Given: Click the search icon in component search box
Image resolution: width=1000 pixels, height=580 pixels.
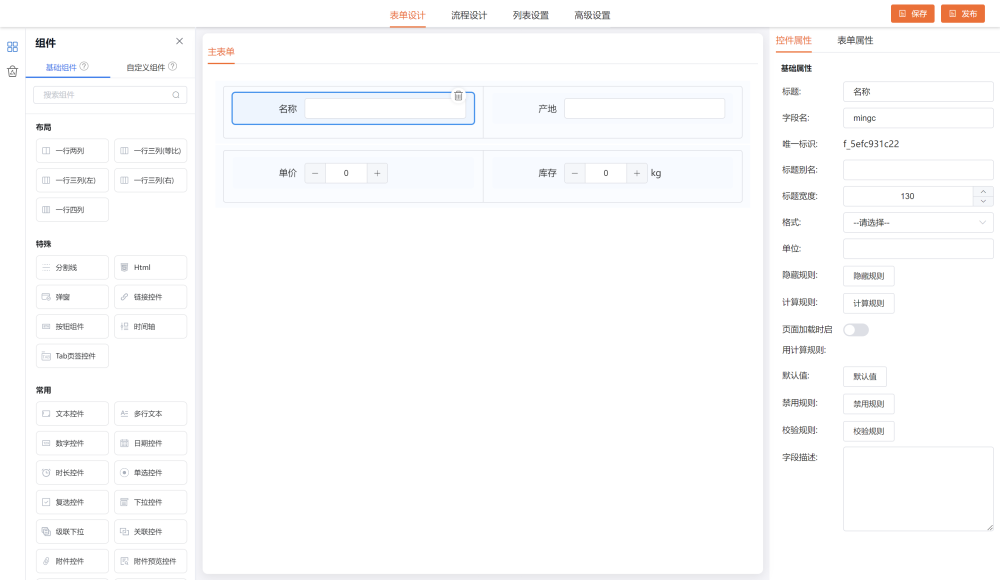Looking at the screenshot, I should [x=176, y=95].
